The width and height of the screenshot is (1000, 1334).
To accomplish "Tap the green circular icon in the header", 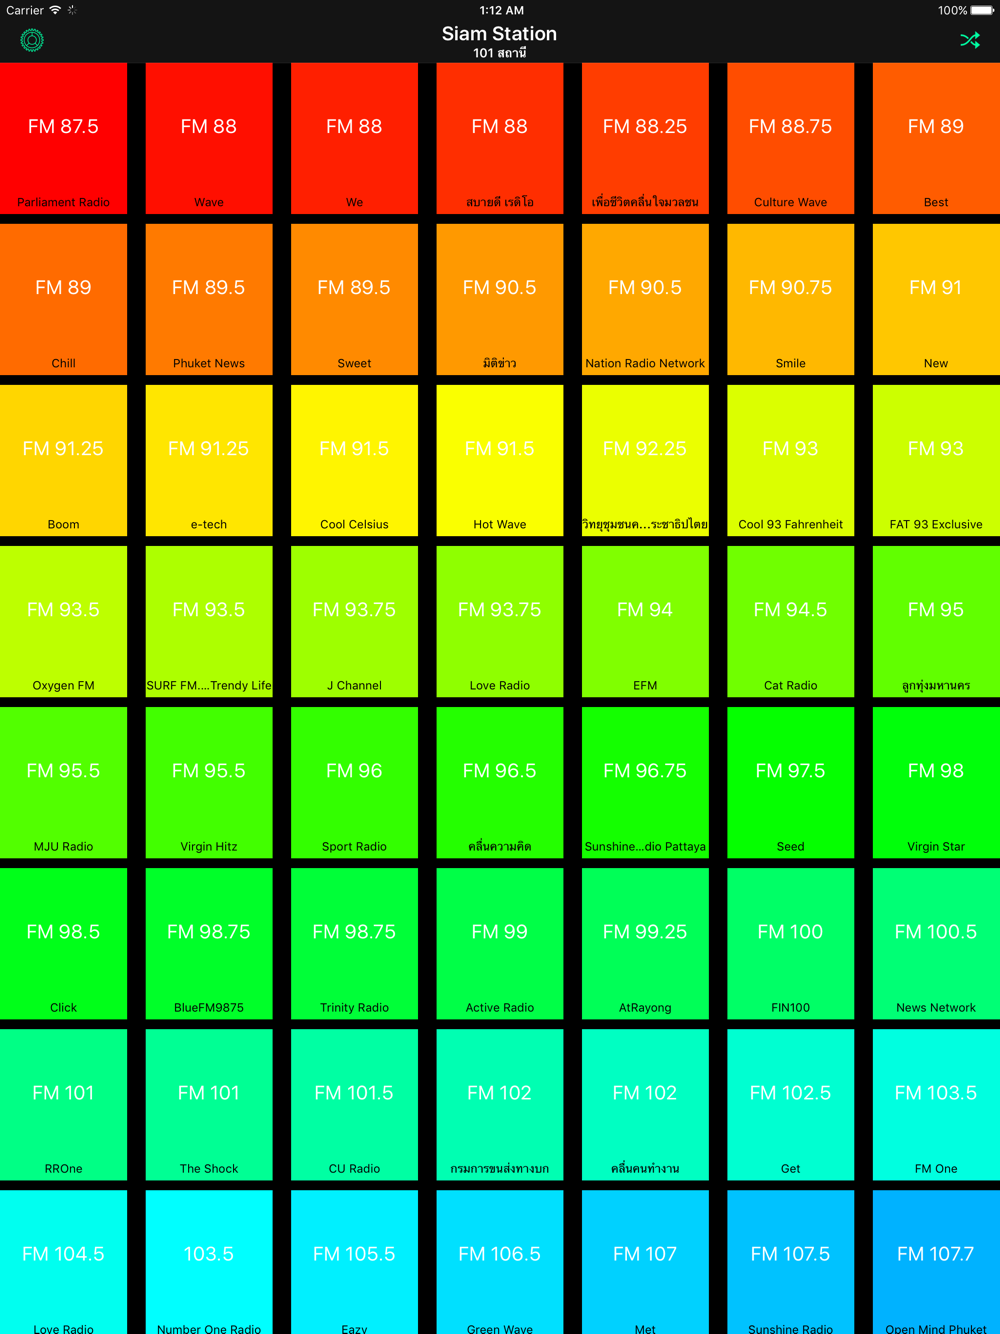I will pos(32,40).
